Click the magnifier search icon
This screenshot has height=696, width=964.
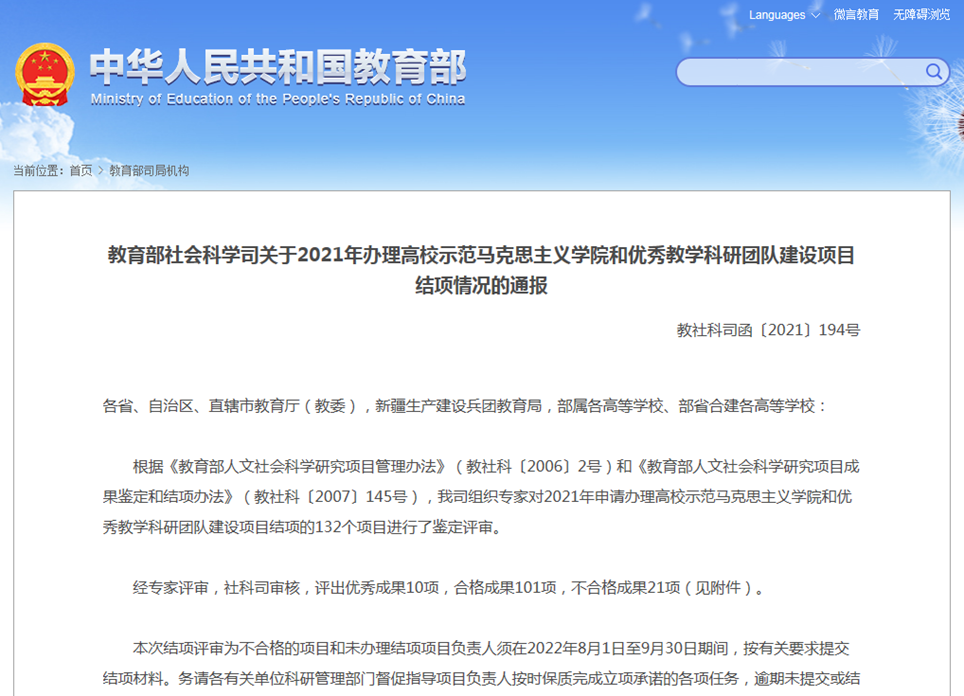(x=933, y=71)
